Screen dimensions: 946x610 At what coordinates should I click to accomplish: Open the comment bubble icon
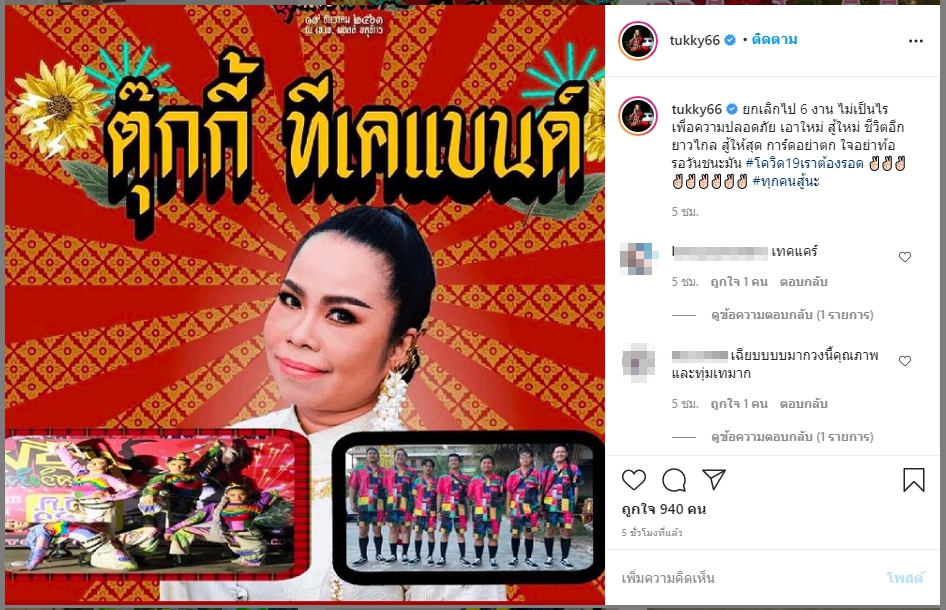[x=674, y=480]
